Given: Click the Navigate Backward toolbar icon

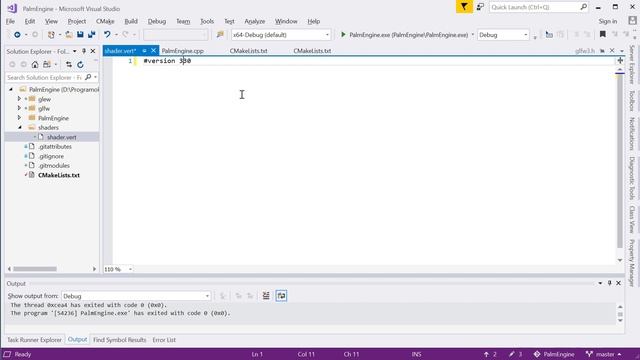Looking at the screenshot, I should (17, 35).
